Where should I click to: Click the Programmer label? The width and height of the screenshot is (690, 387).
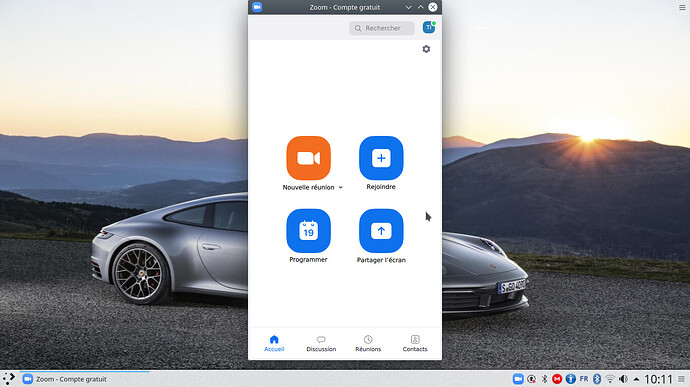coord(308,259)
